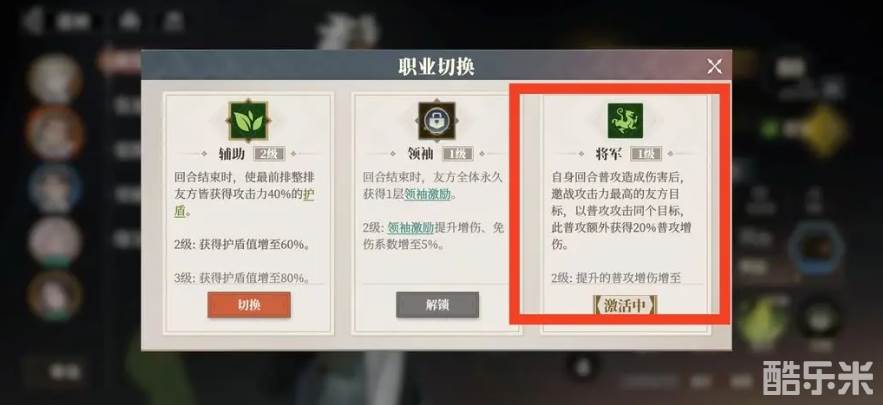This screenshot has height=405, width=883.
Task: Click the blurred home icon in top bar
Action: 130,21
